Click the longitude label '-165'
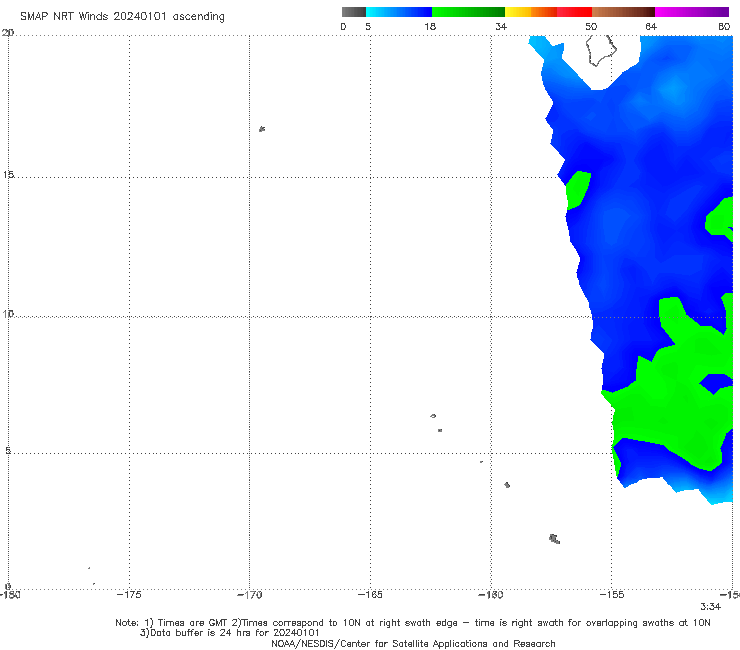This screenshot has width=740, height=650. coord(370,595)
